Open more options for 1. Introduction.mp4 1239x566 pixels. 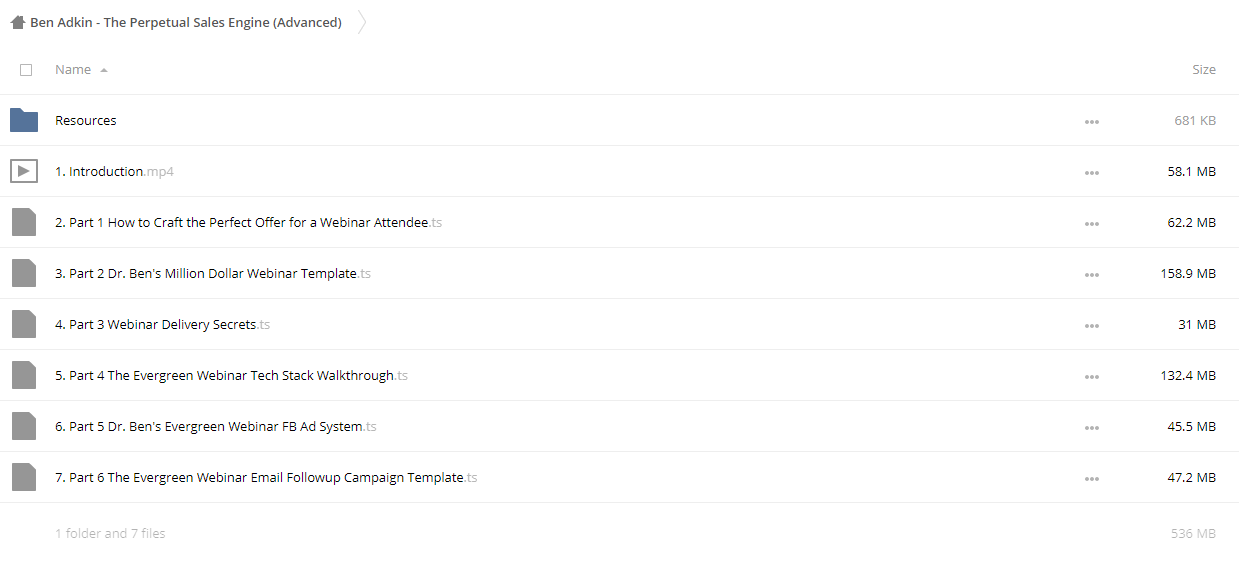point(1091,173)
